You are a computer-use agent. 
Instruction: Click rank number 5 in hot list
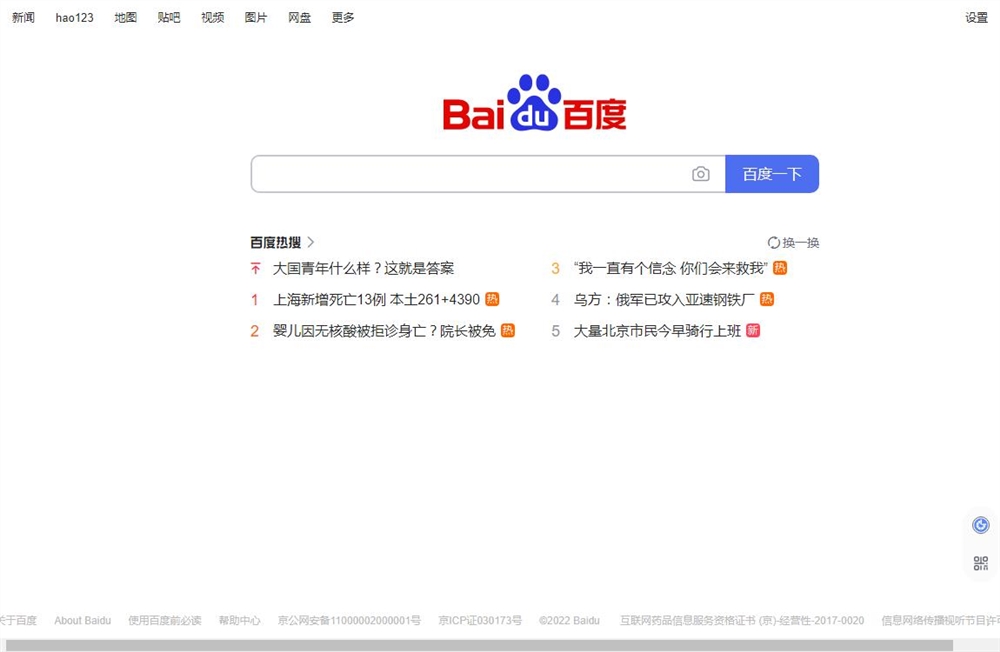click(555, 330)
